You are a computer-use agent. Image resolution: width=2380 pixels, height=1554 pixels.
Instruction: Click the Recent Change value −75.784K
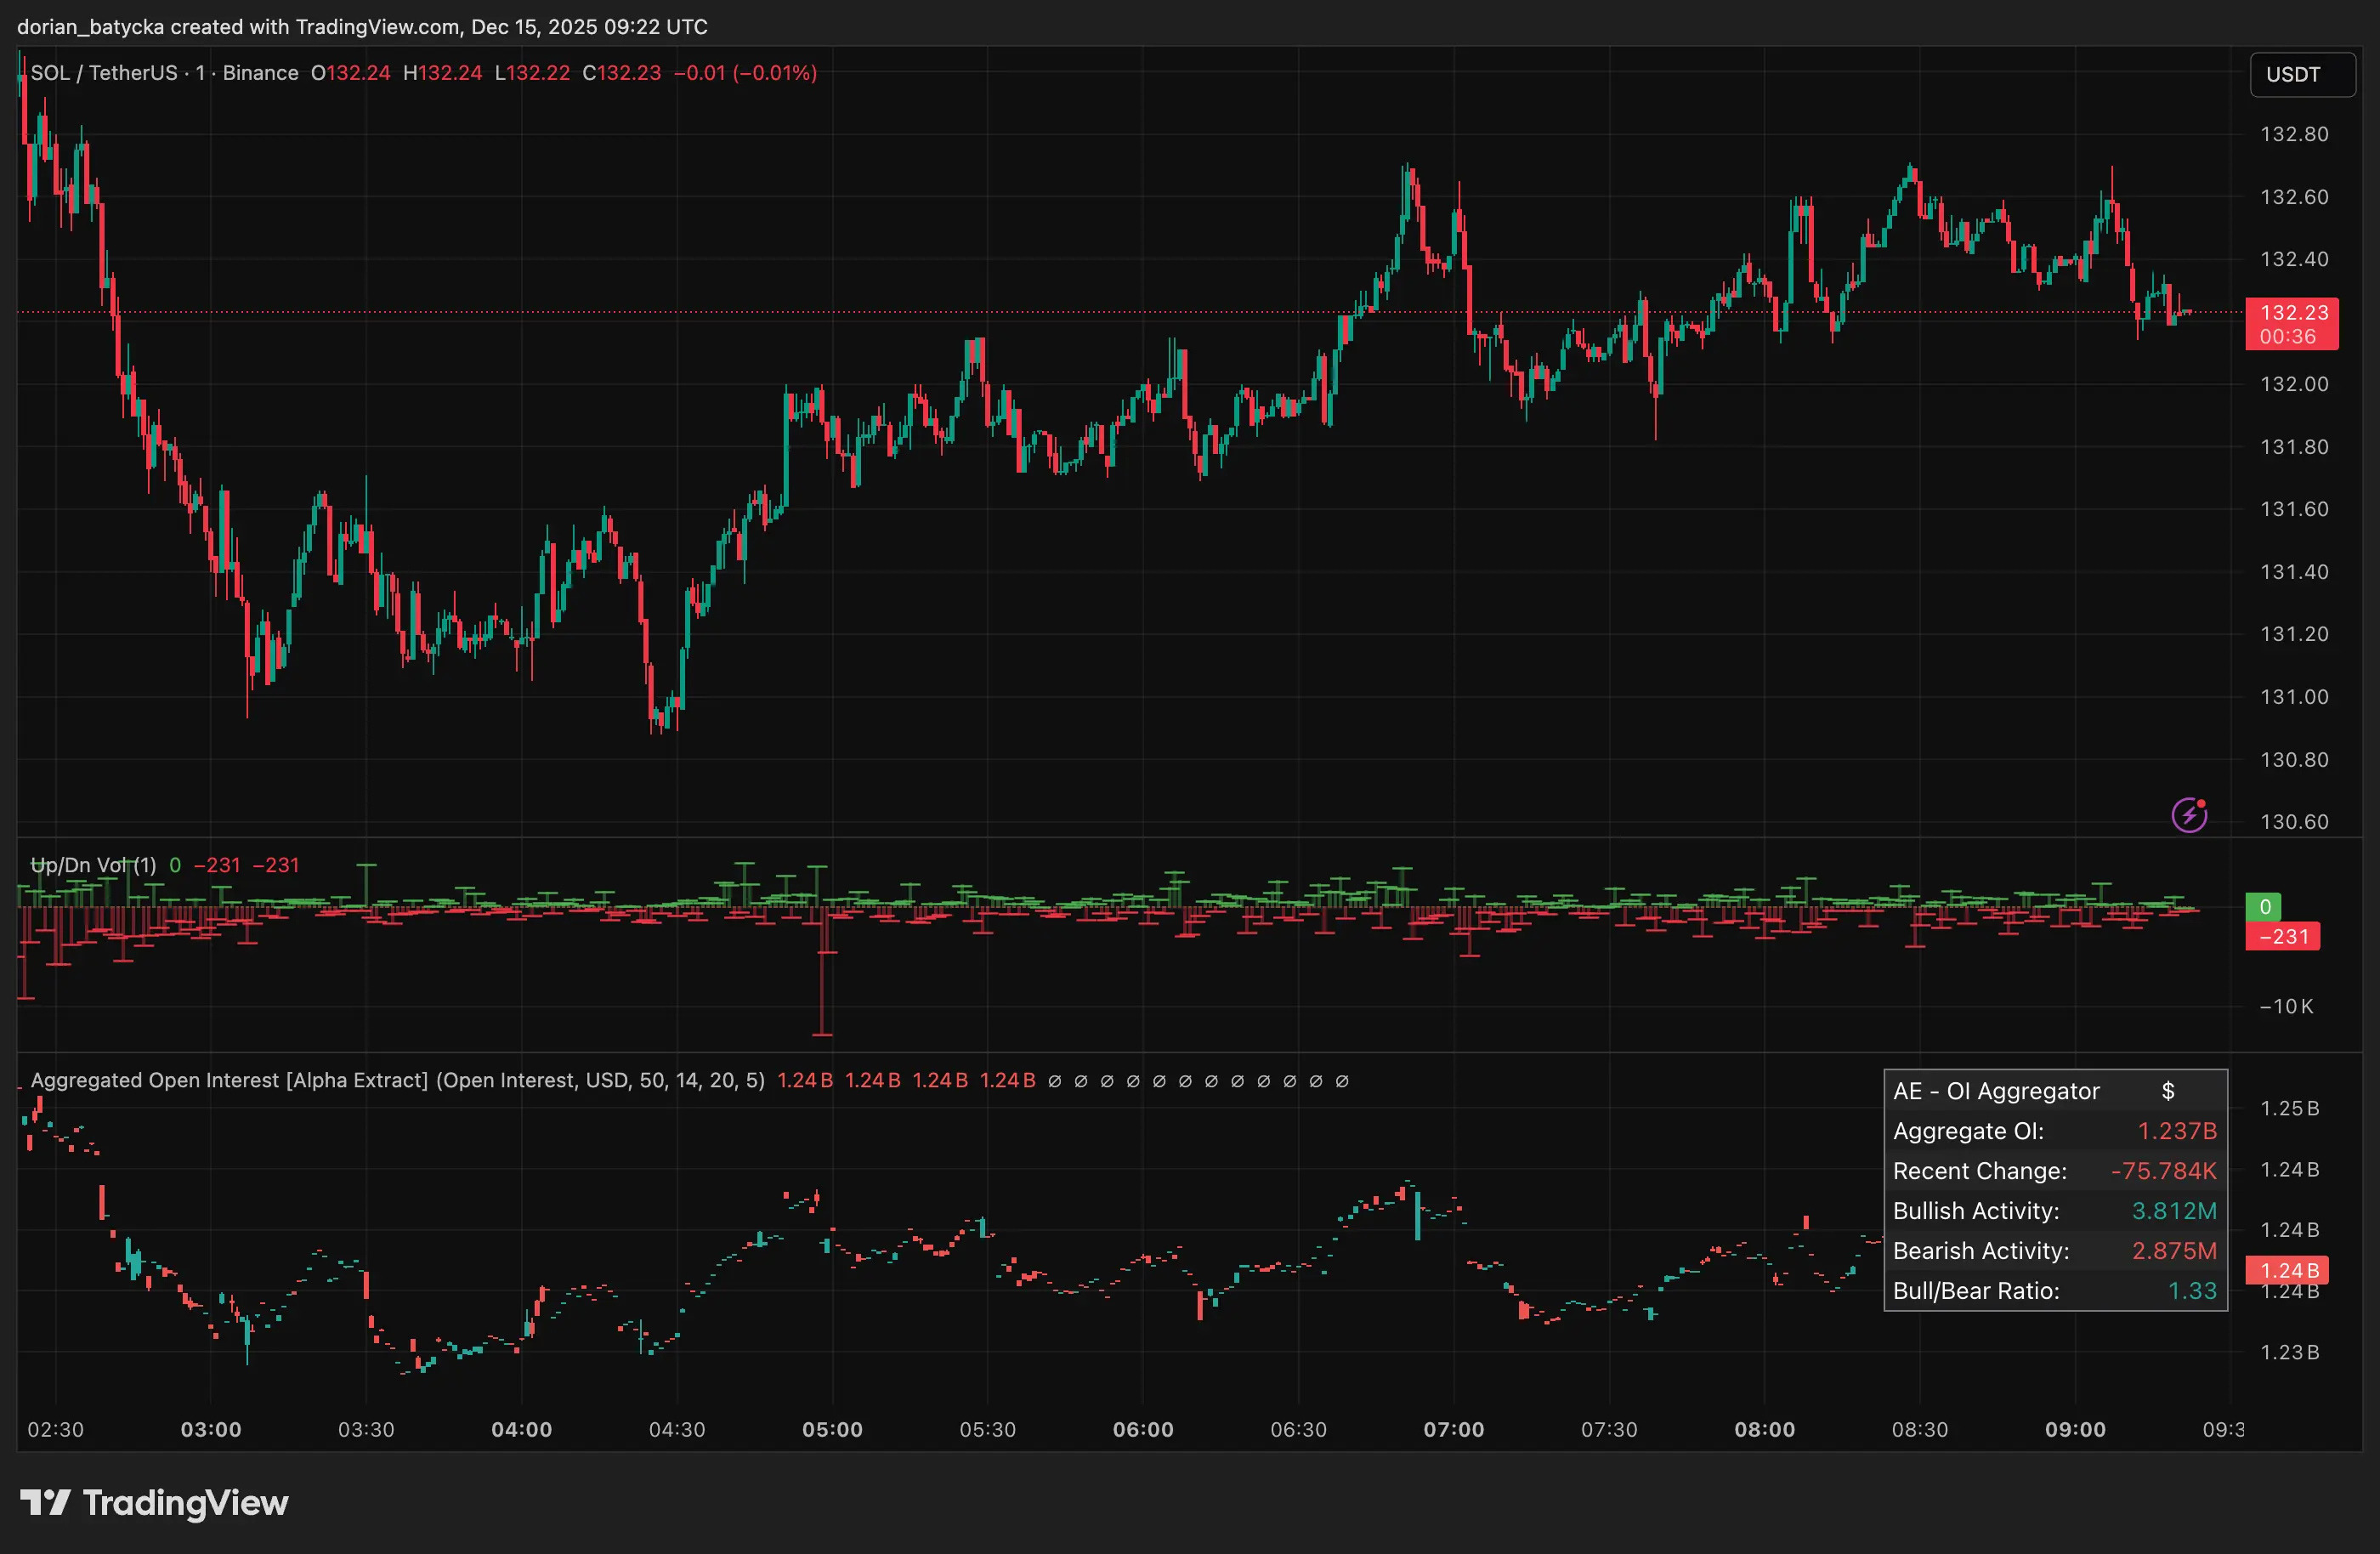pyautogui.click(x=2164, y=1170)
